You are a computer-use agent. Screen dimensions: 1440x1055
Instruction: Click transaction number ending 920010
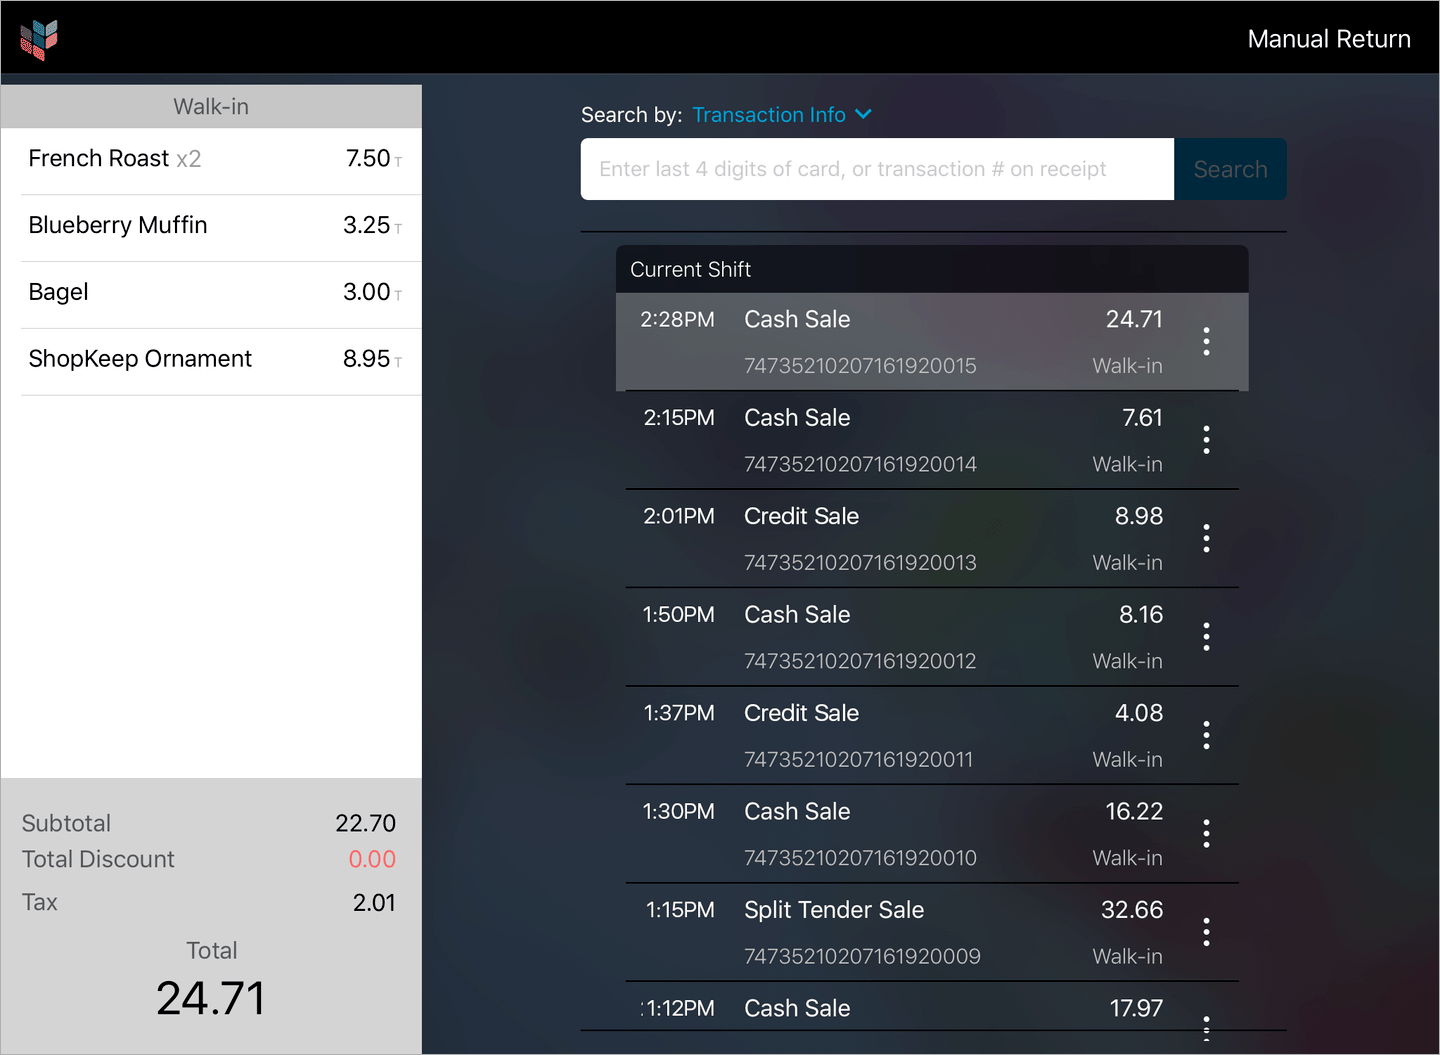click(x=860, y=858)
